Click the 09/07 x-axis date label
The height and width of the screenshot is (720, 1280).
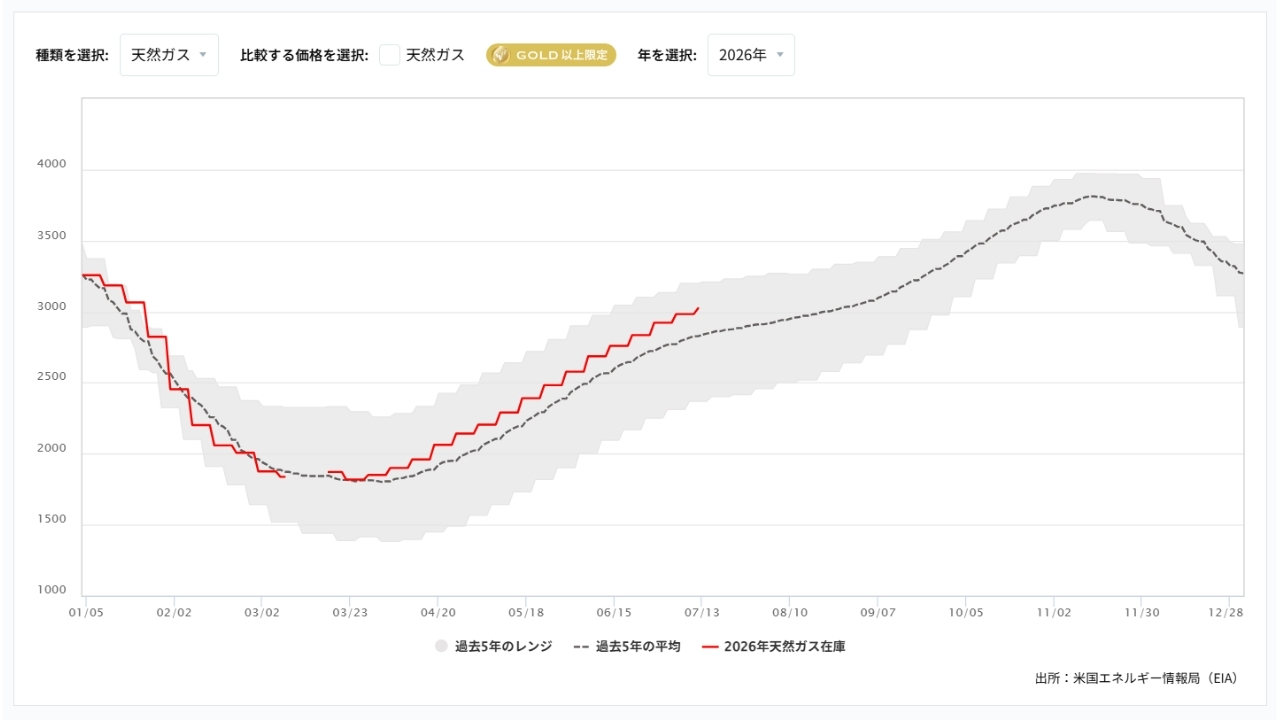point(877,612)
